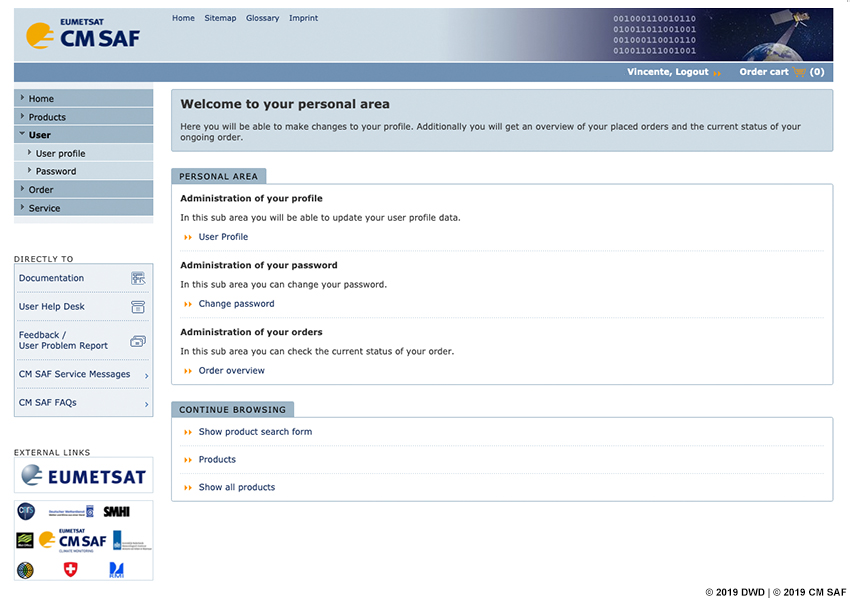Open Feedback / User Problem Report link
The width and height of the screenshot is (850, 600).
[63, 340]
